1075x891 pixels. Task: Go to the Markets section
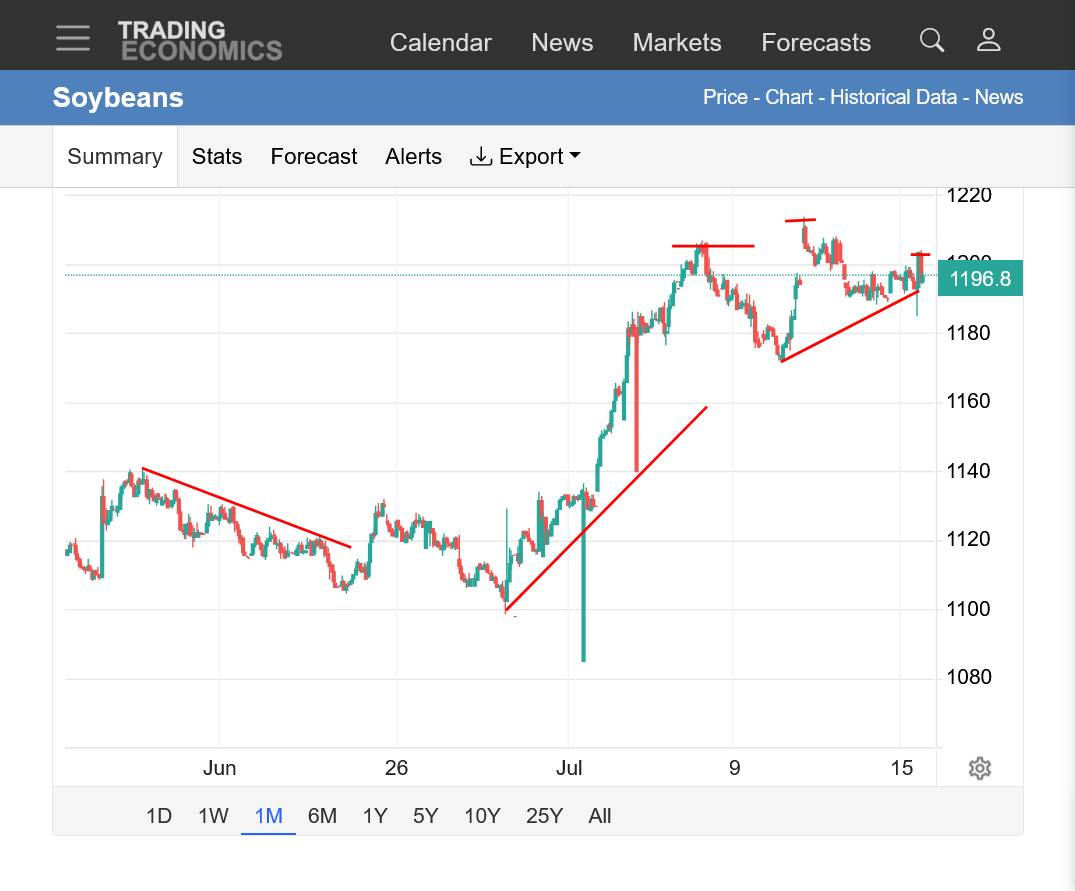point(677,42)
